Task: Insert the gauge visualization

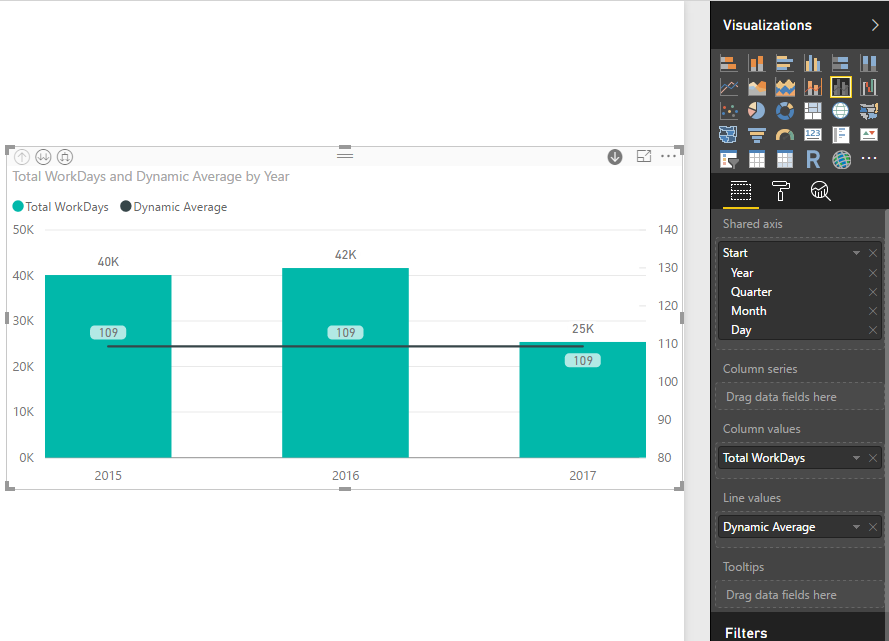Action: [785, 135]
